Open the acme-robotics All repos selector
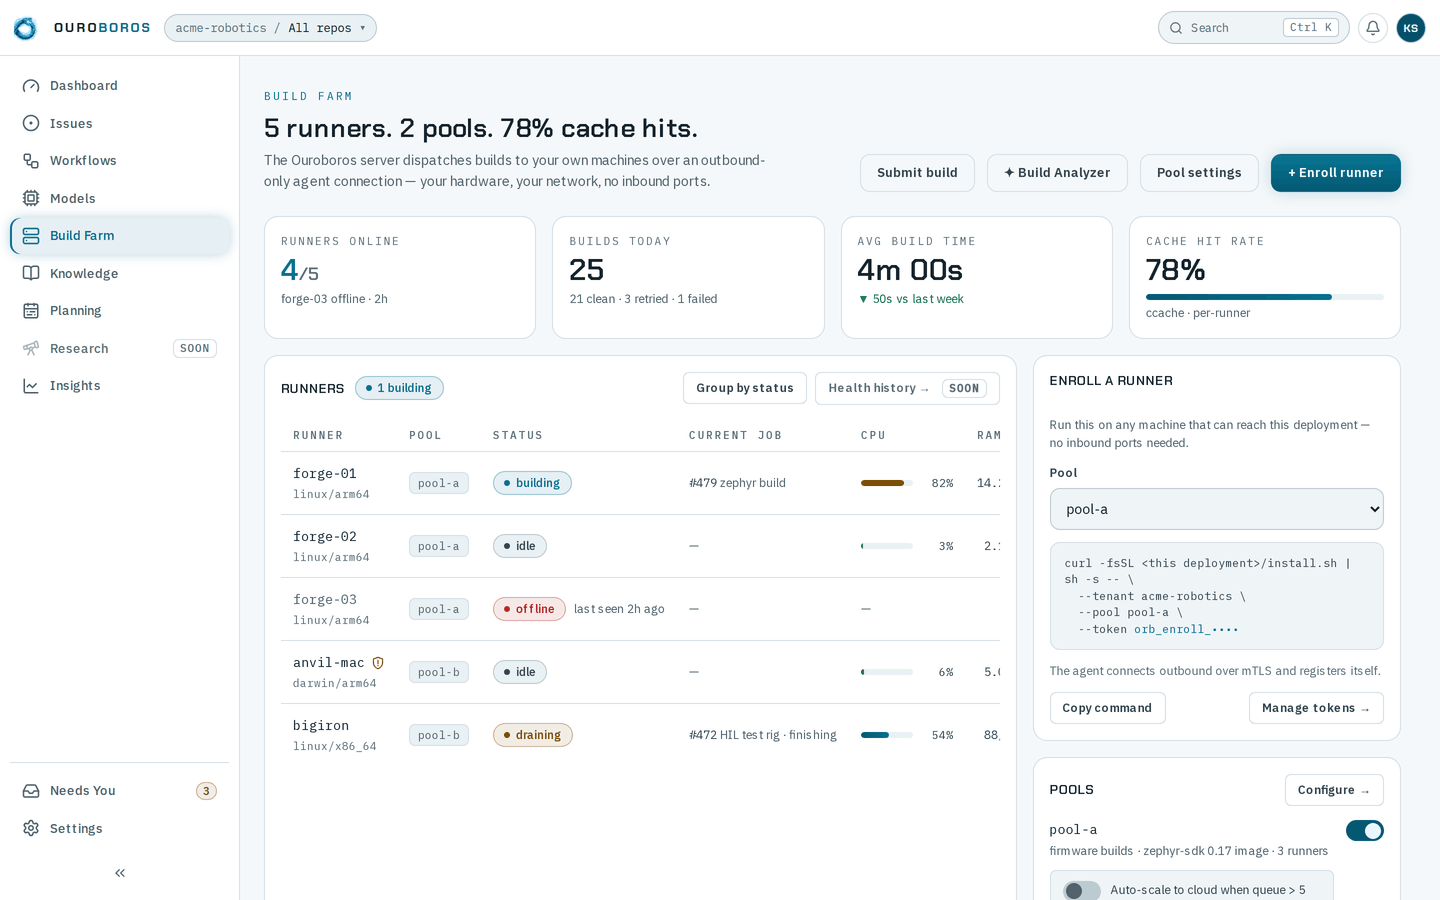Screen dimensions: 1440x900 (270, 28)
